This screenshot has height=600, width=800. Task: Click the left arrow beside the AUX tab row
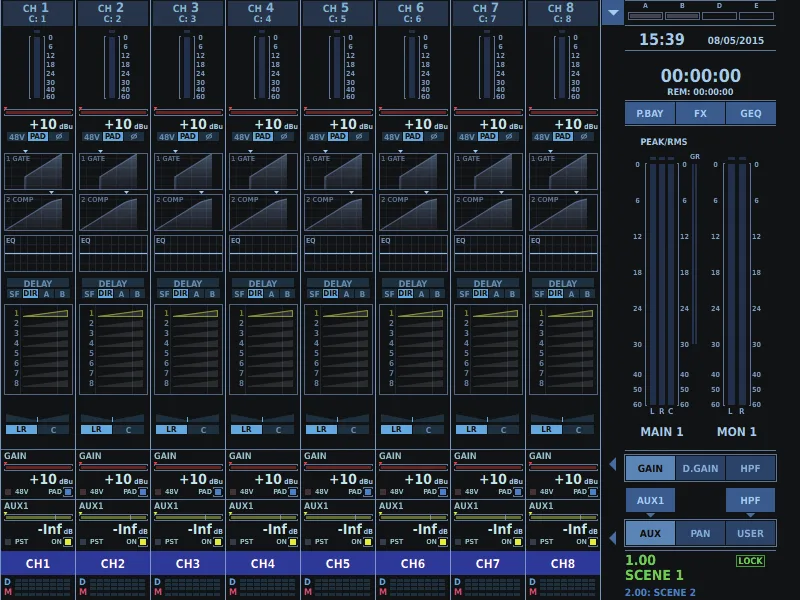click(613, 538)
